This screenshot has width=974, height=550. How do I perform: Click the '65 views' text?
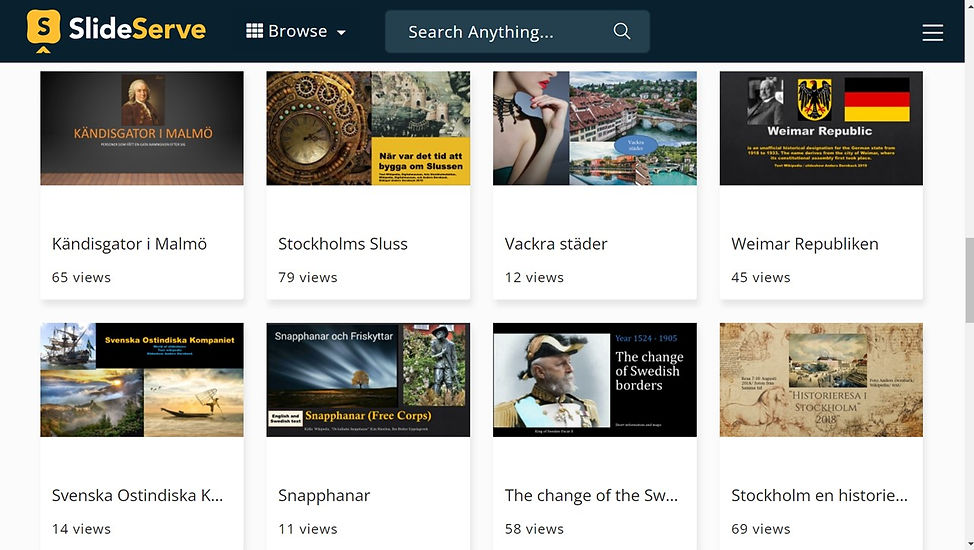coord(81,278)
